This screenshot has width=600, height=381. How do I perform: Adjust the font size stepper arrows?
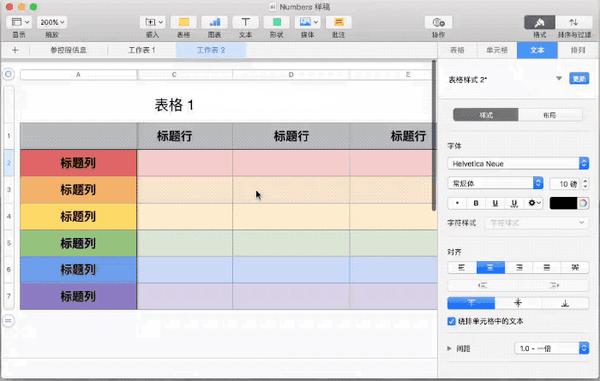(x=585, y=184)
